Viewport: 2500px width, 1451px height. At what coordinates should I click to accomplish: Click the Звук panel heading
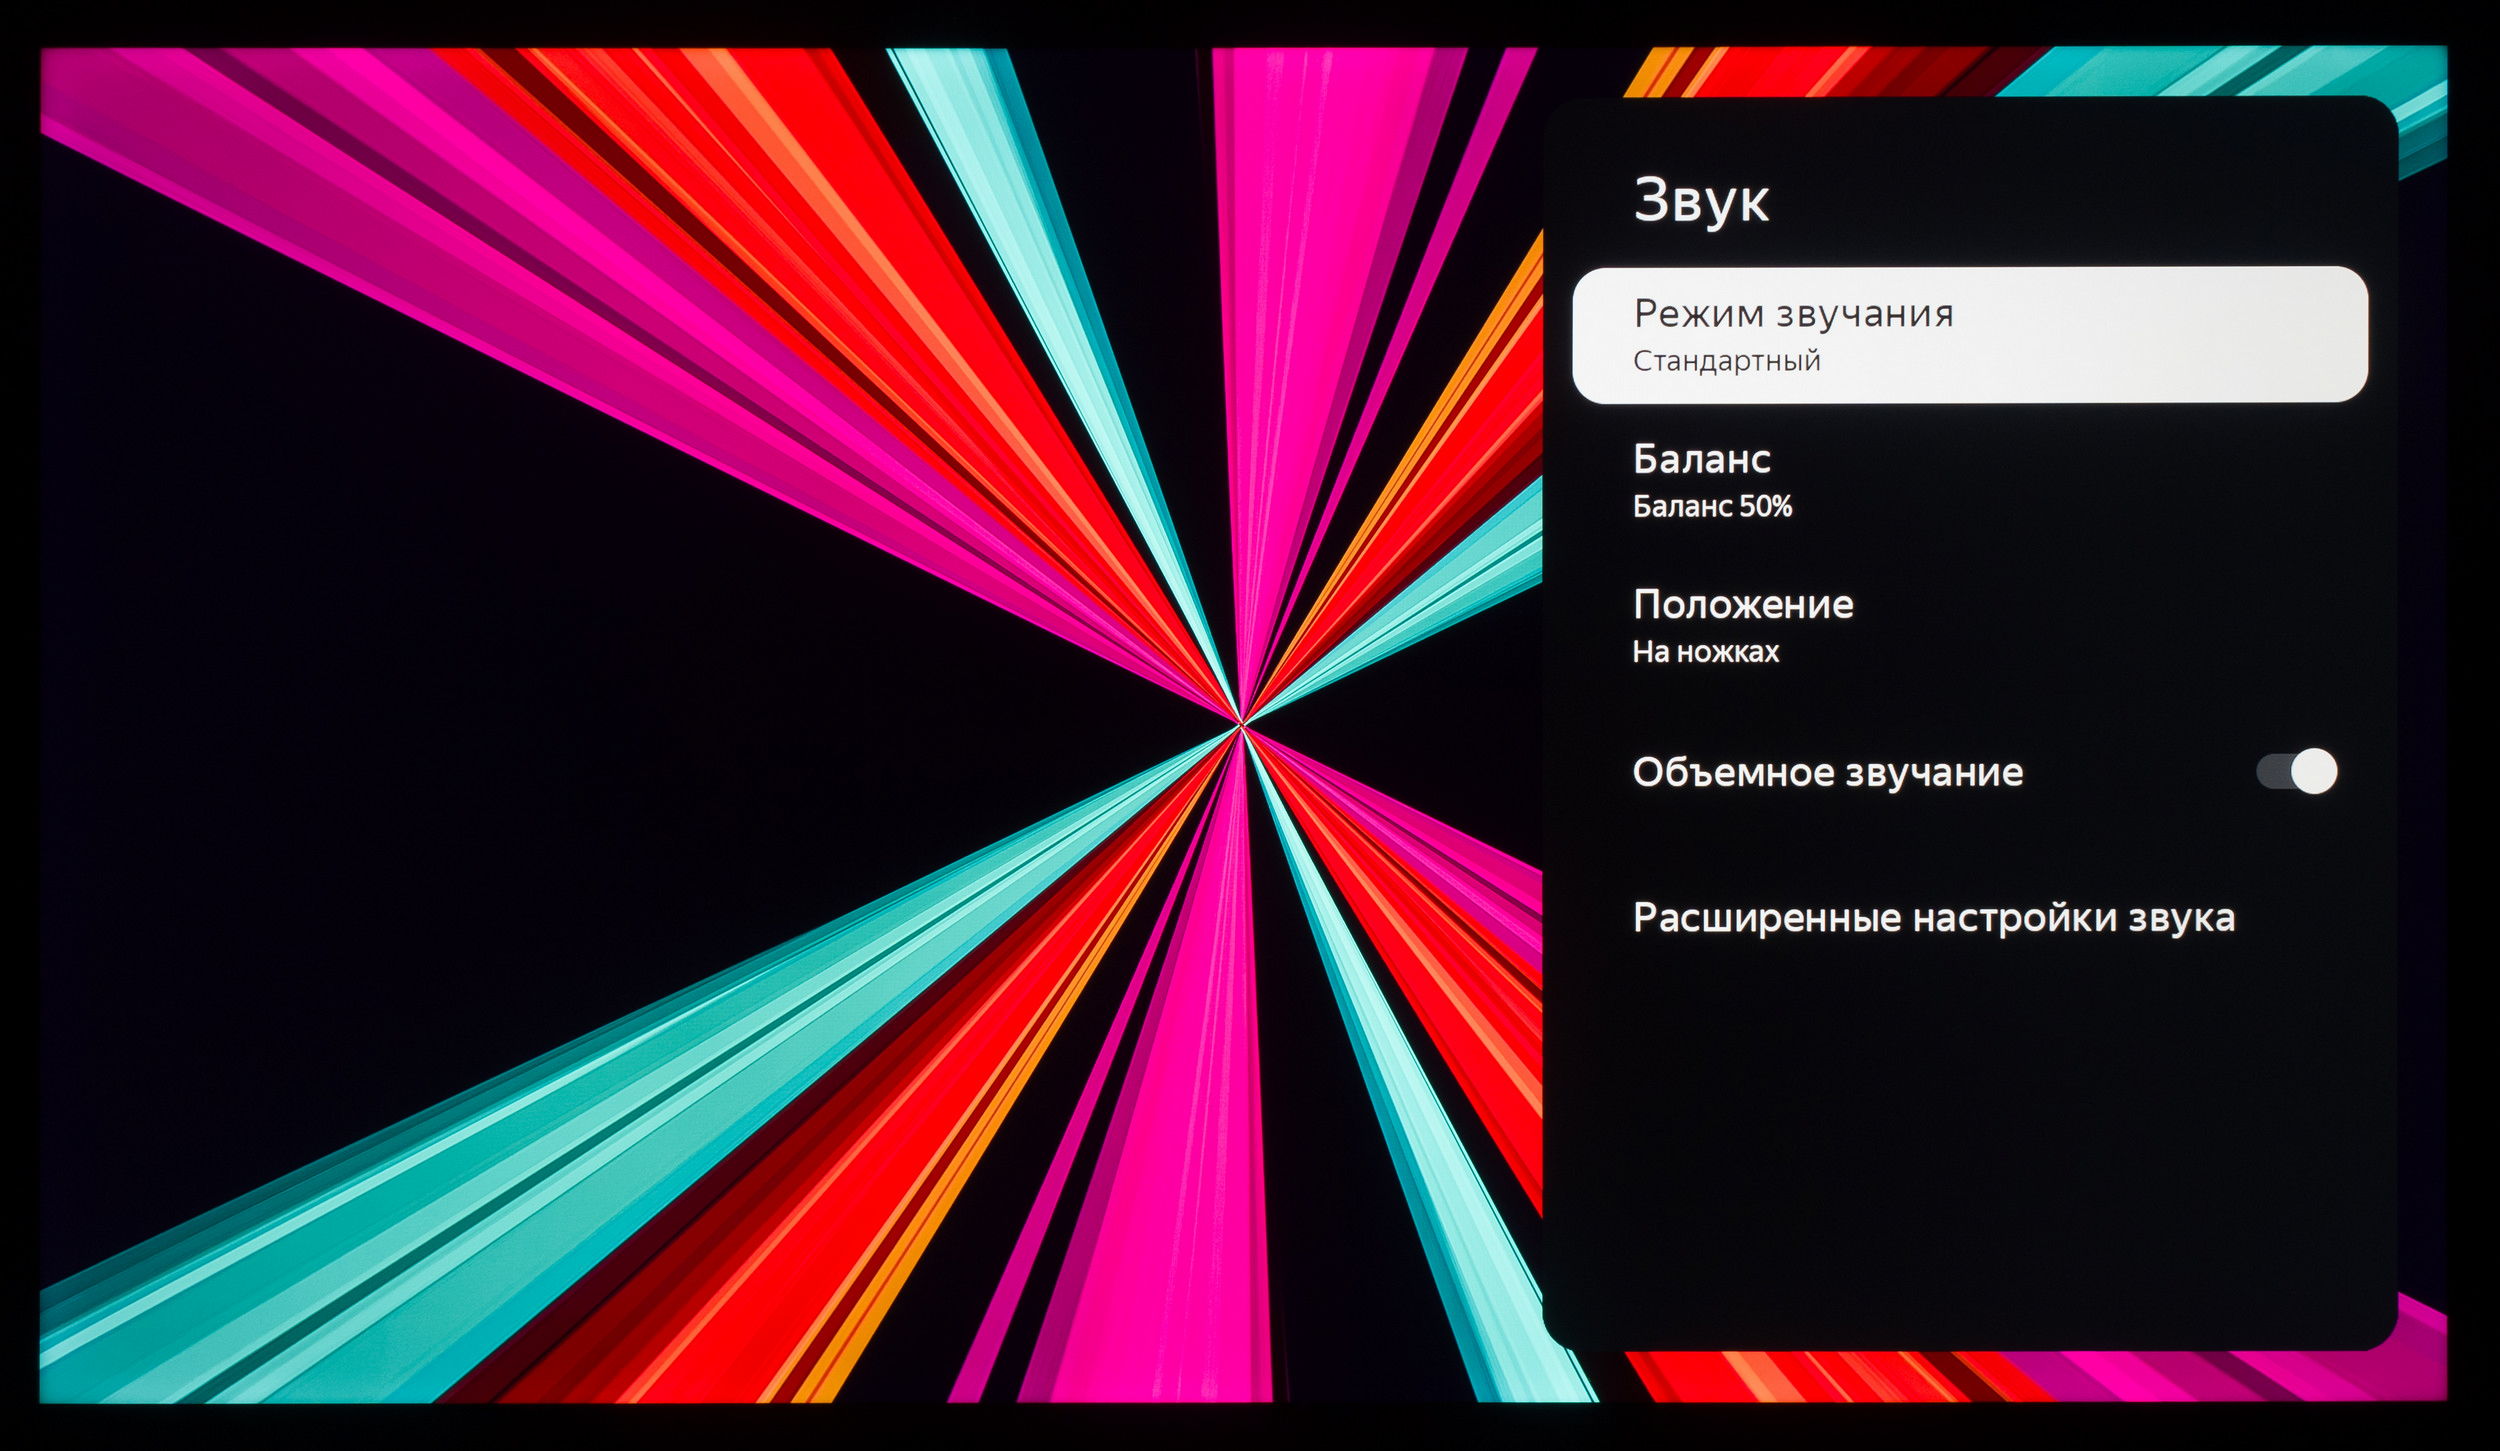coord(1700,201)
